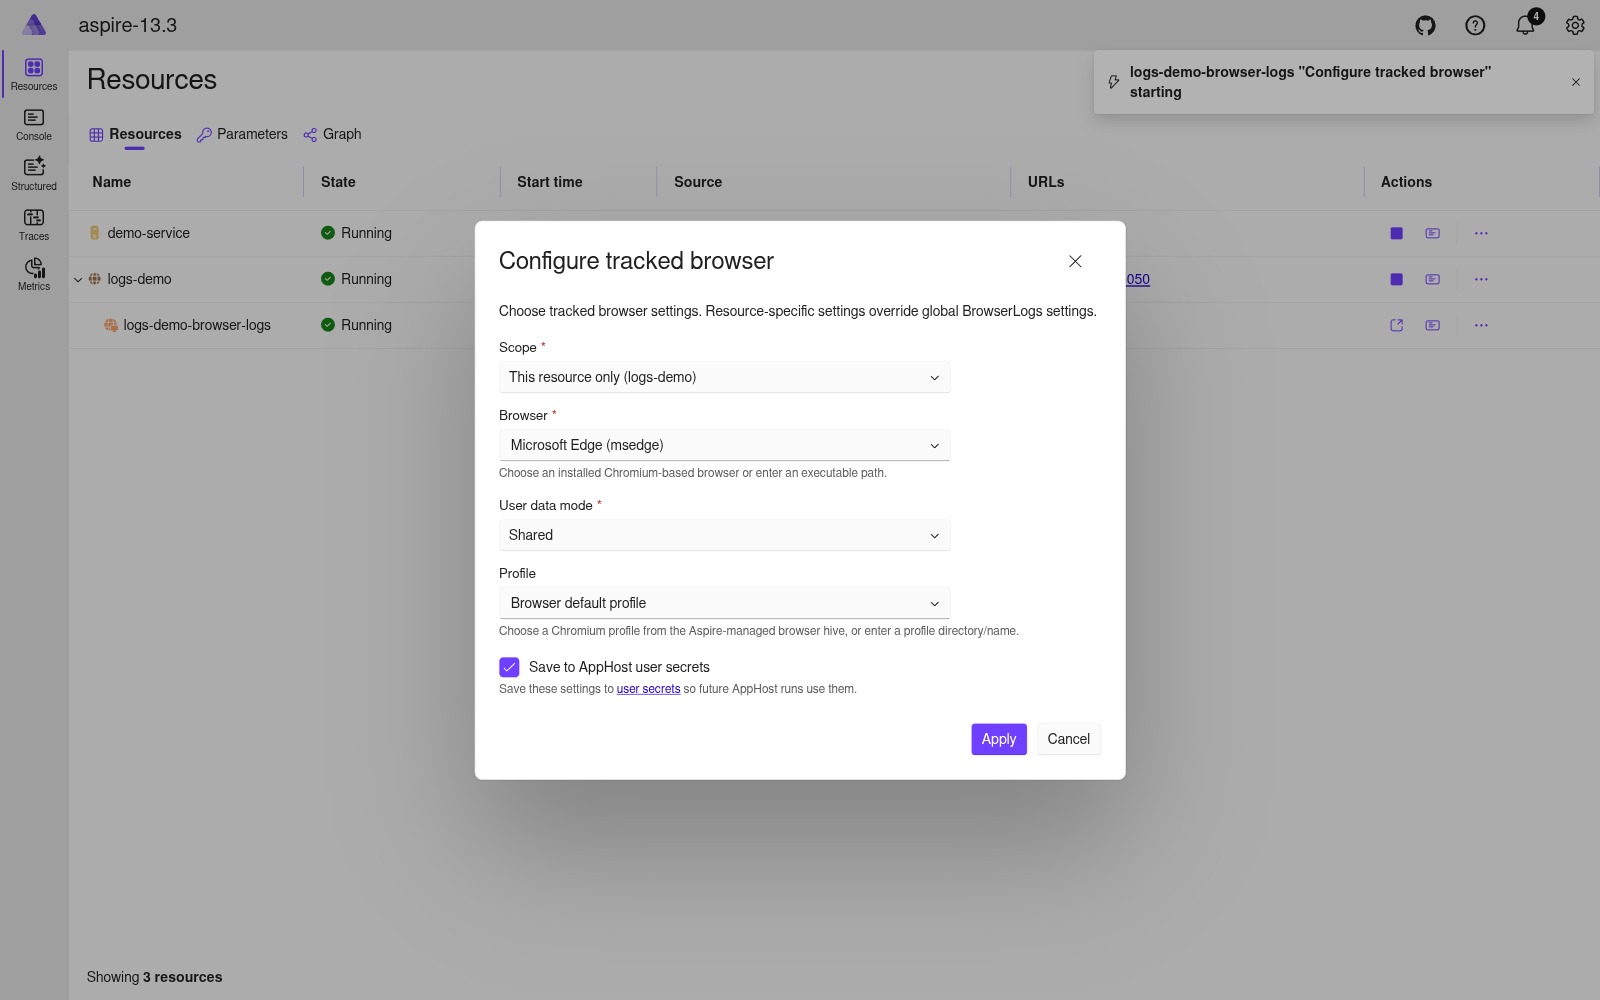Click the Actions column header
This screenshot has height=1000, width=1600.
[1406, 182]
